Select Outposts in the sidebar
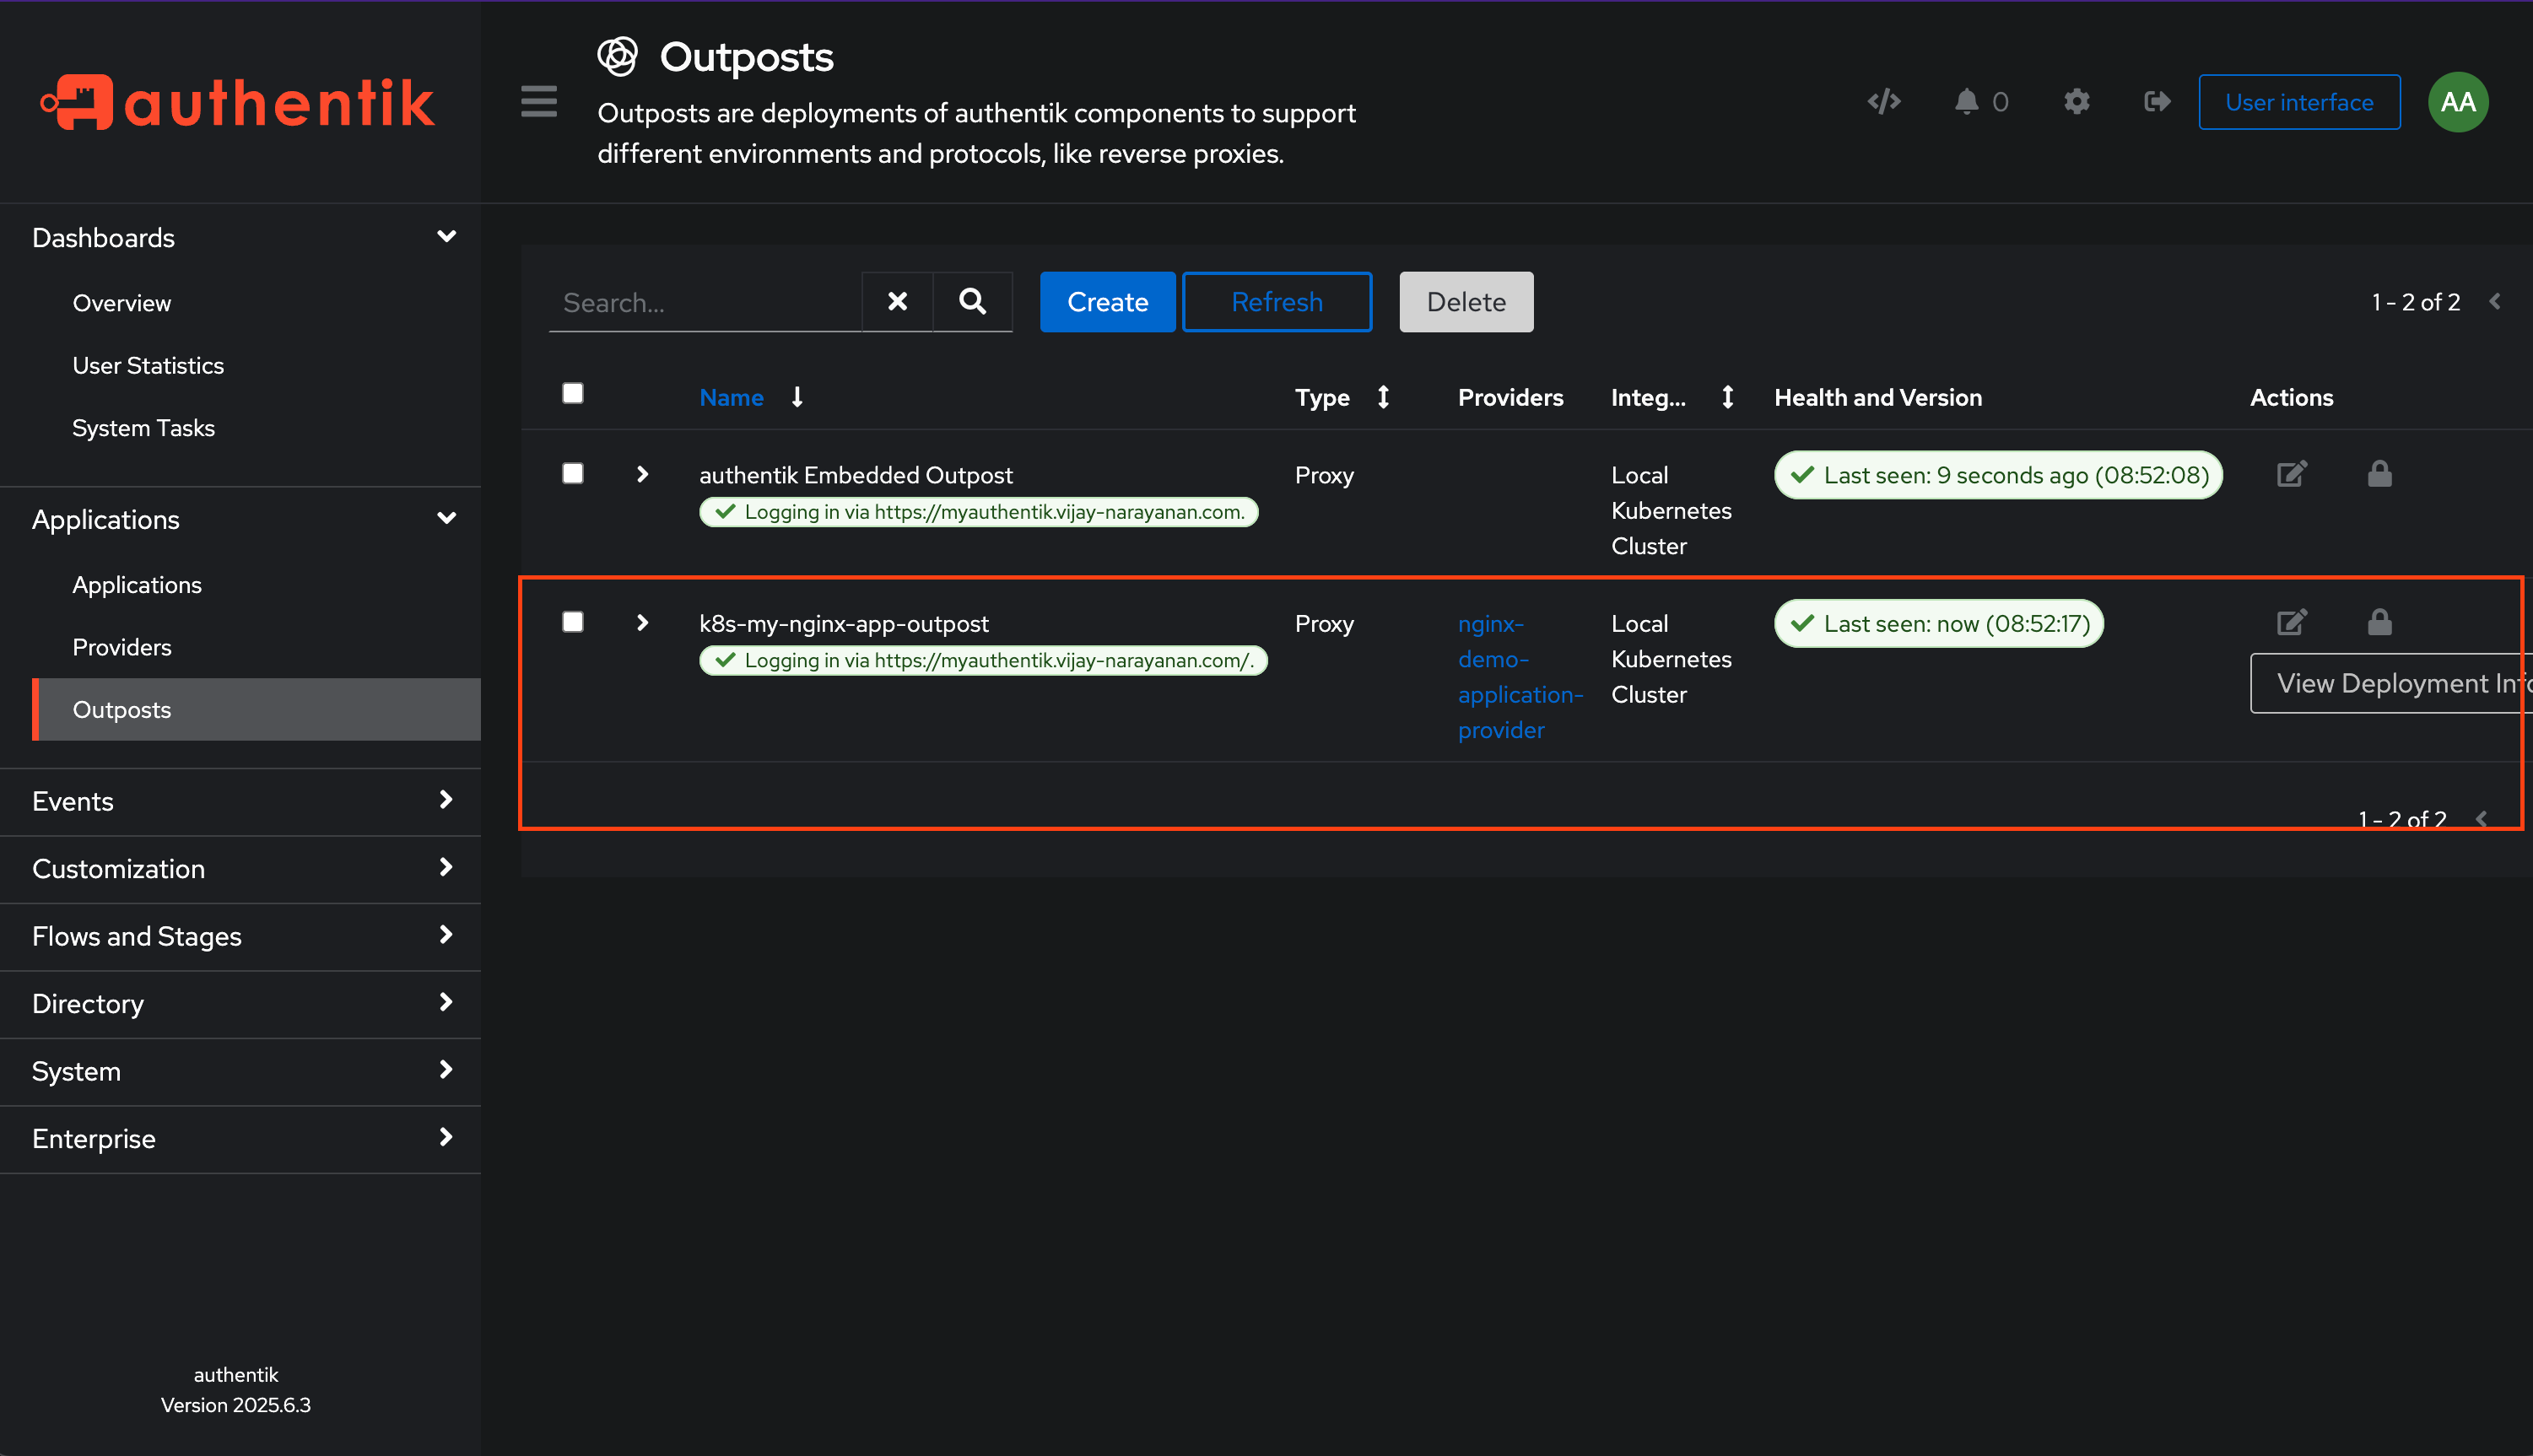The height and width of the screenshot is (1456, 2533). pyautogui.click(x=257, y=710)
